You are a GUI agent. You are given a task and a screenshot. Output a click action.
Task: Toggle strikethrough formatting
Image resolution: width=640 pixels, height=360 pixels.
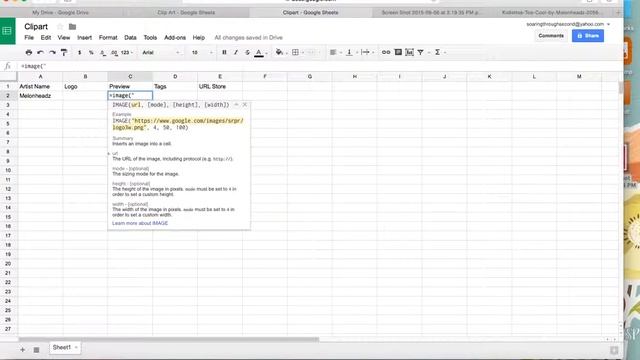click(247, 52)
